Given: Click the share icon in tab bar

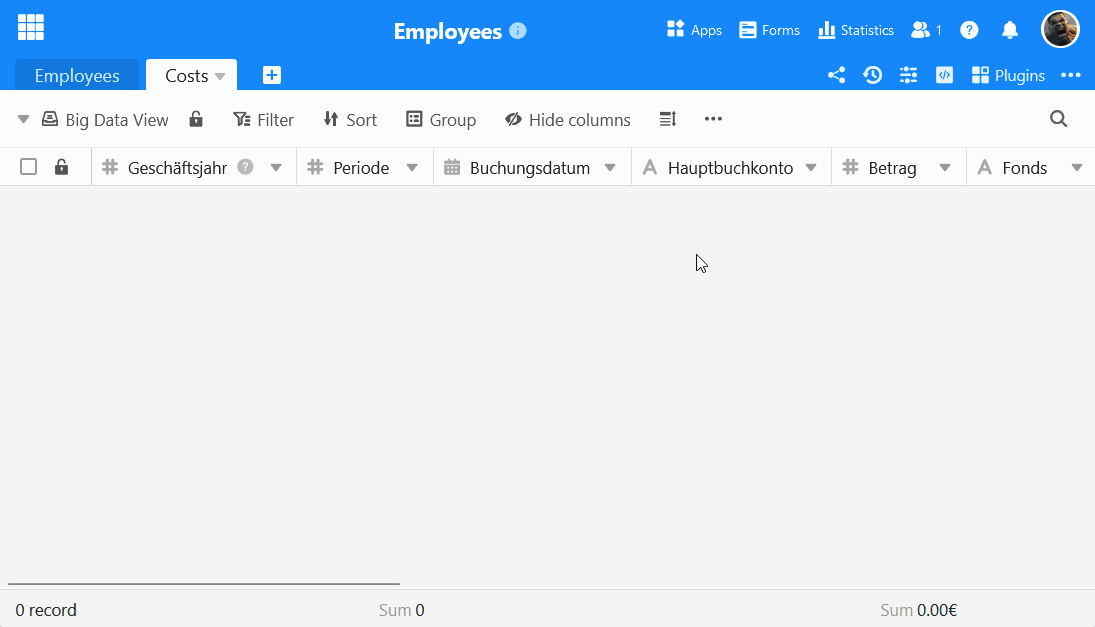Looking at the screenshot, I should [836, 75].
